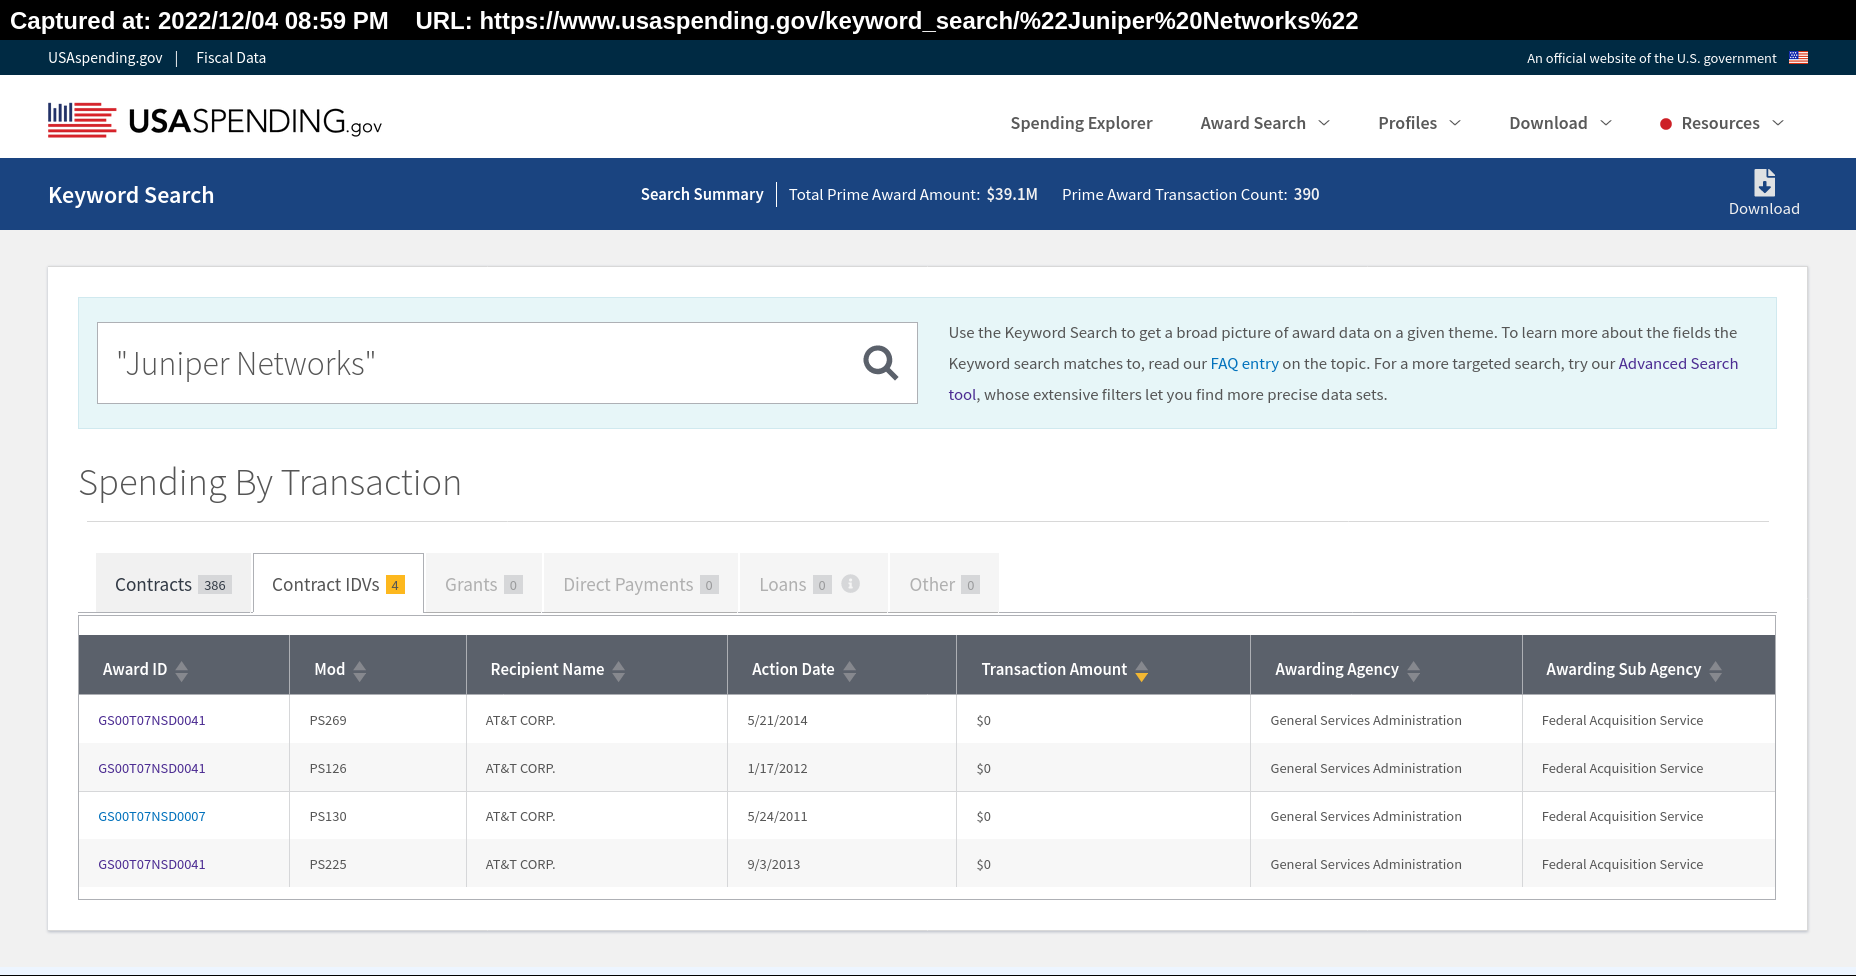Toggle Transaction Amount sort order
The width and height of the screenshot is (1856, 976).
point(1142,670)
